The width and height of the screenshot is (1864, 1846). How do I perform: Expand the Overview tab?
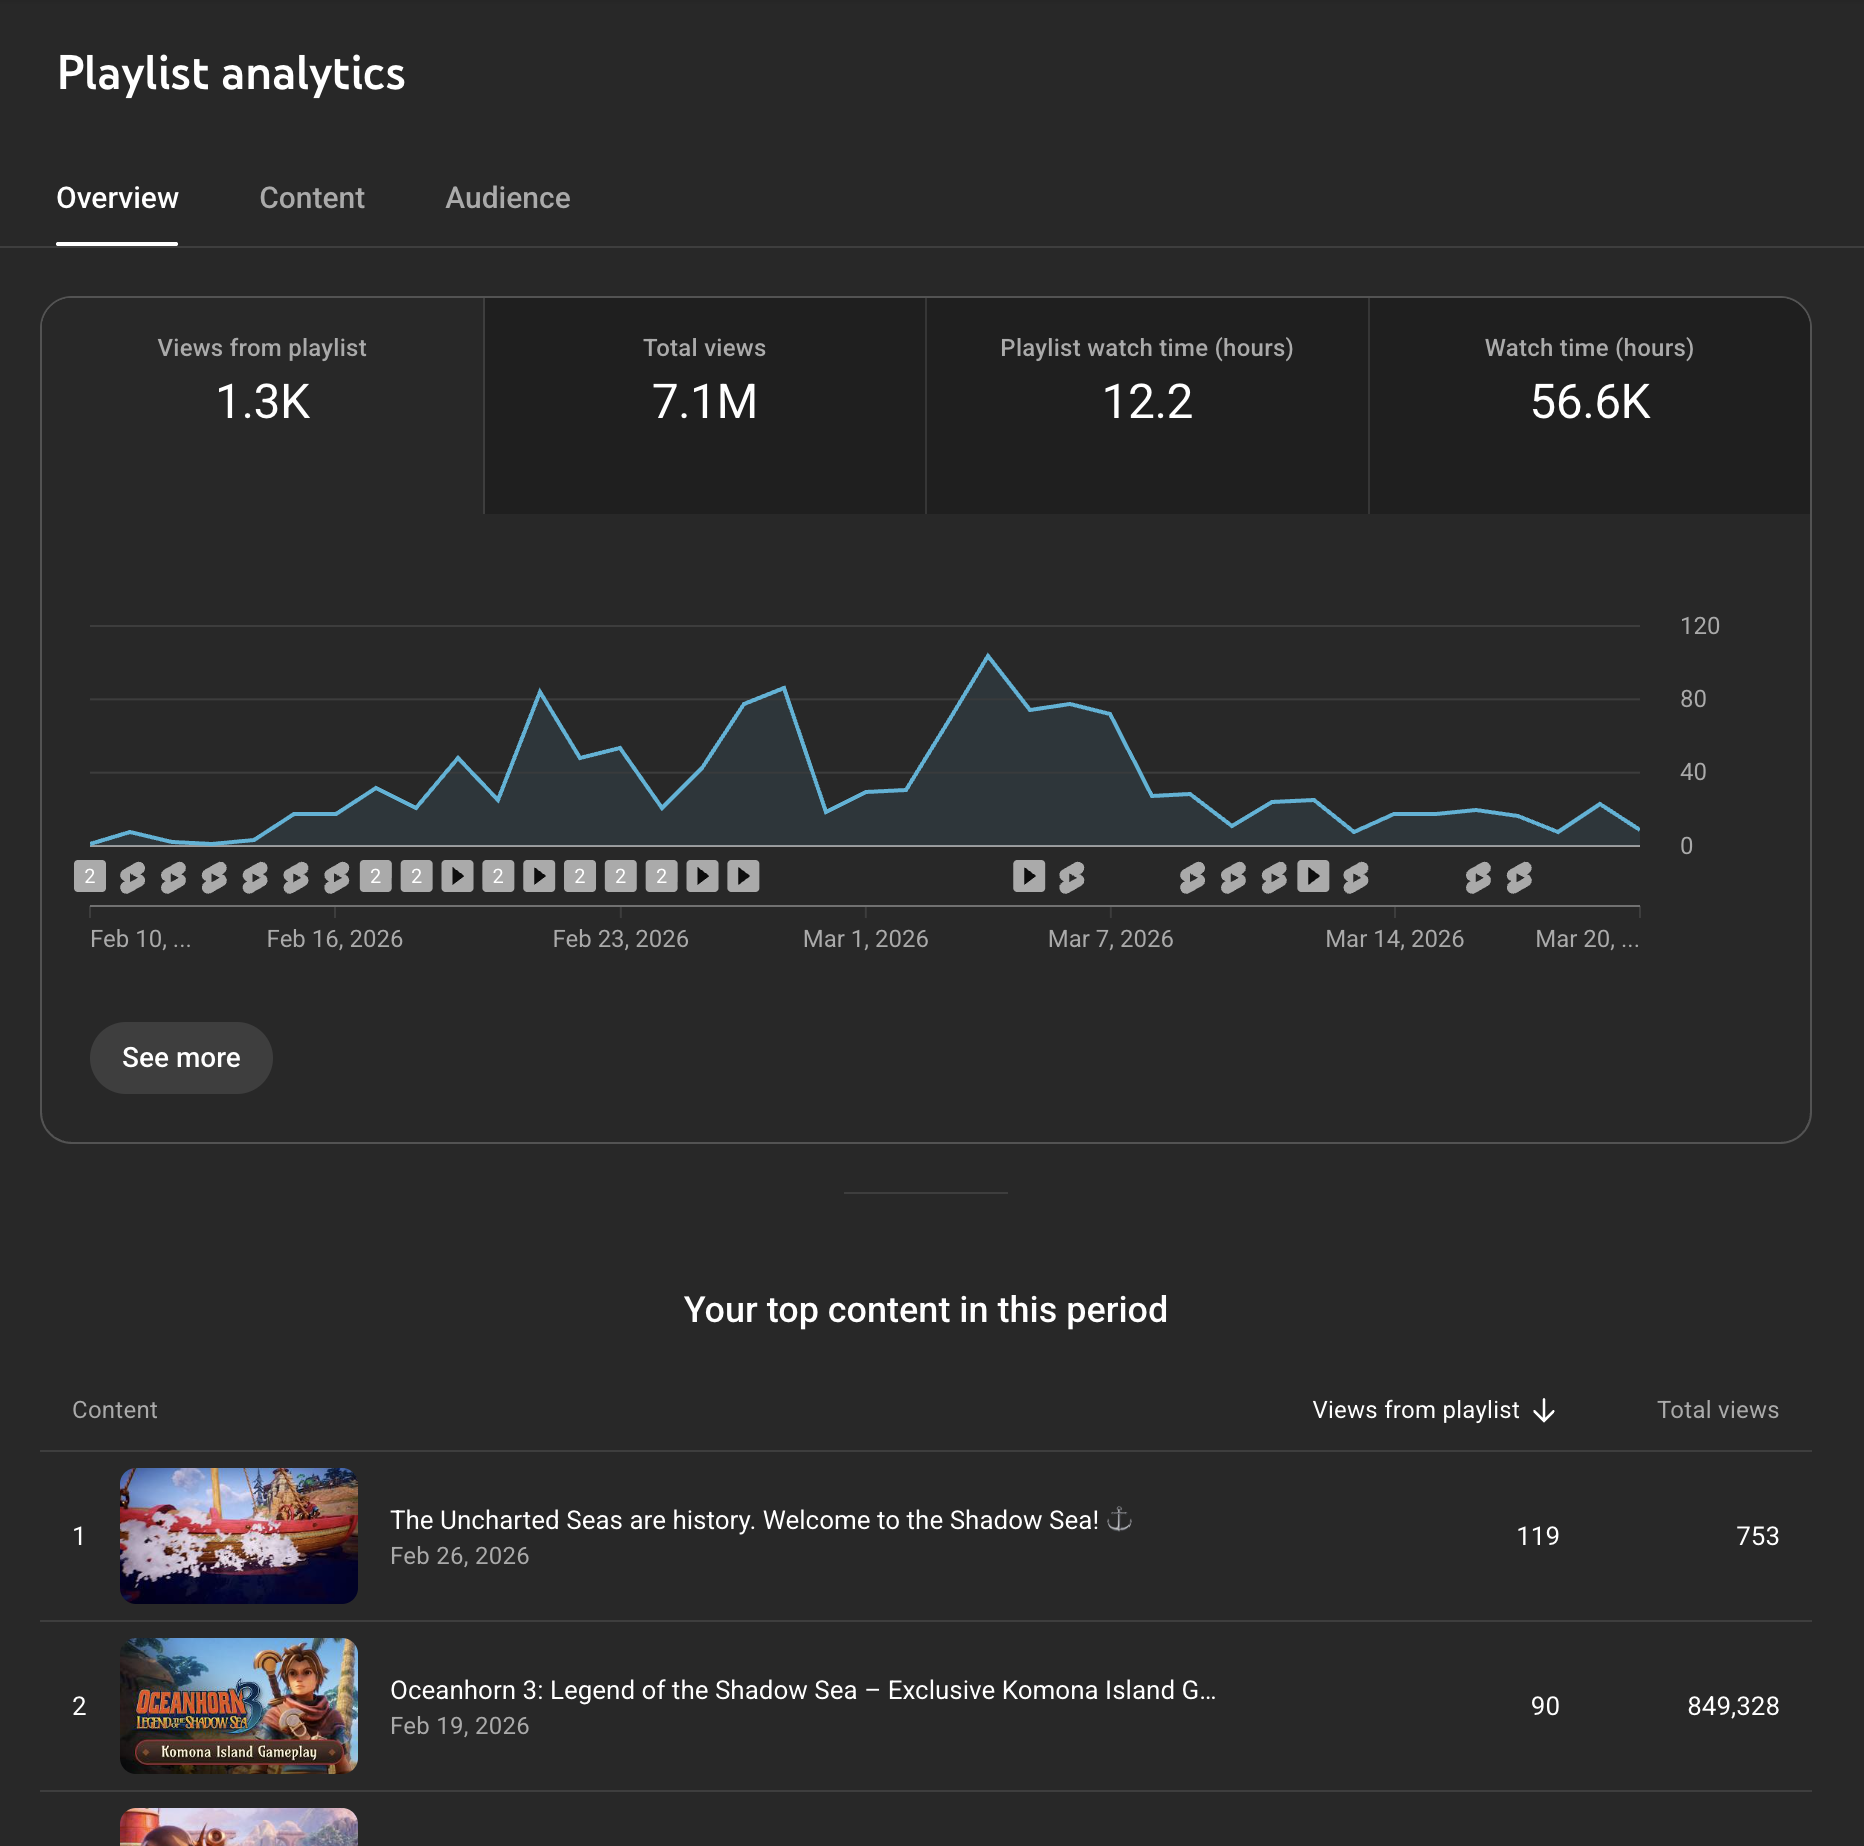click(117, 197)
